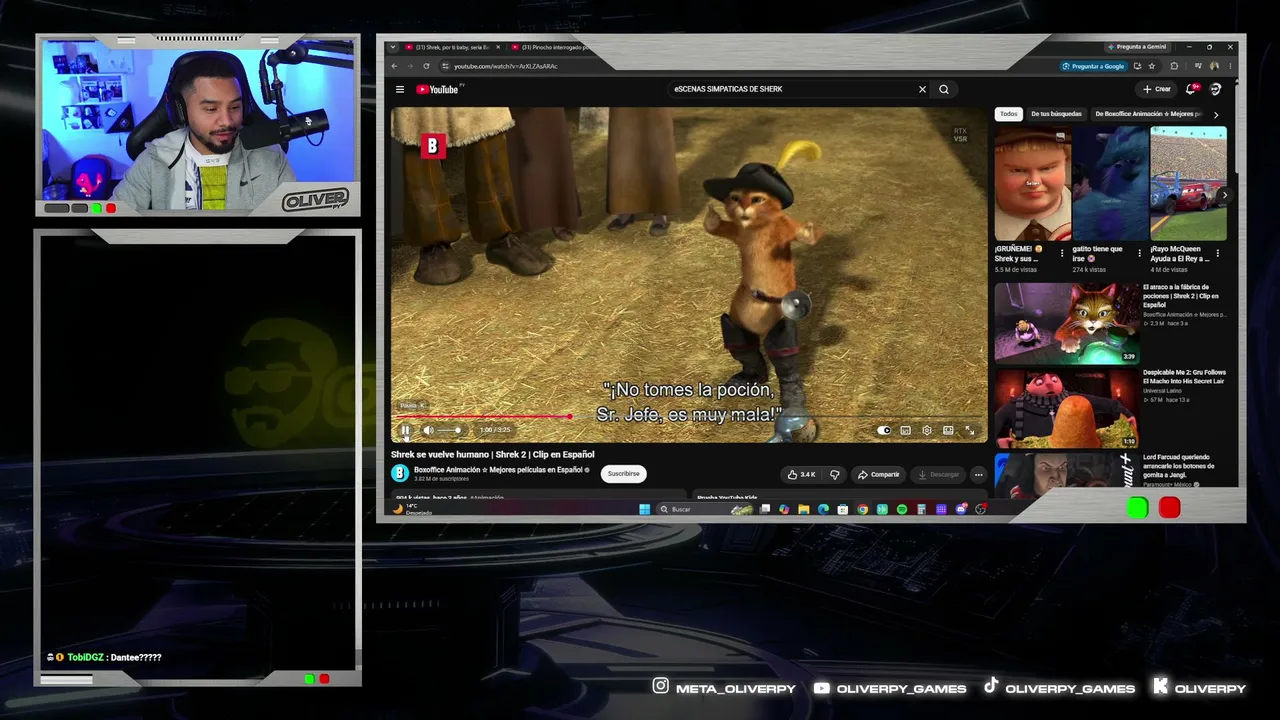The width and height of the screenshot is (1280, 720).
Task: Enter fullscreen video mode
Action: tap(970, 430)
